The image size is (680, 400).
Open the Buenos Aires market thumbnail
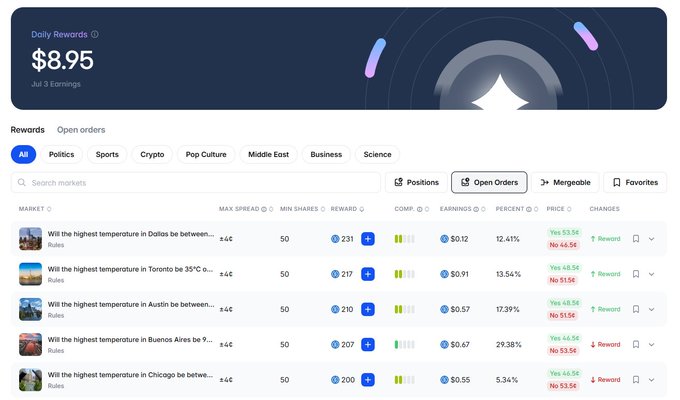tap(30, 344)
